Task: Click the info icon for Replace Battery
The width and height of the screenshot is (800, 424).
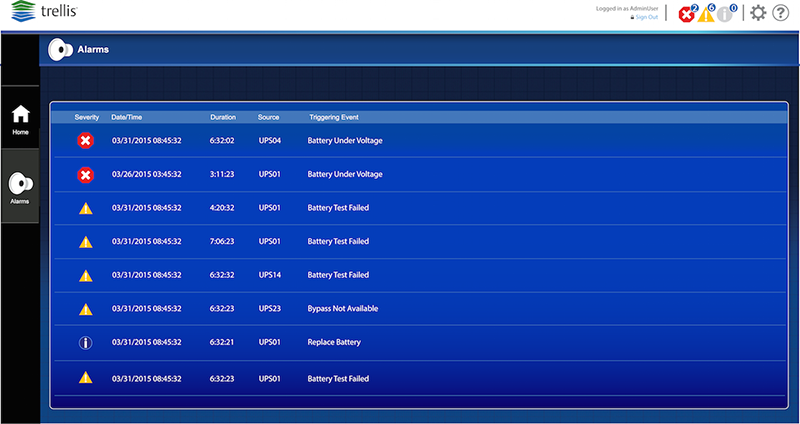Action: click(x=86, y=343)
